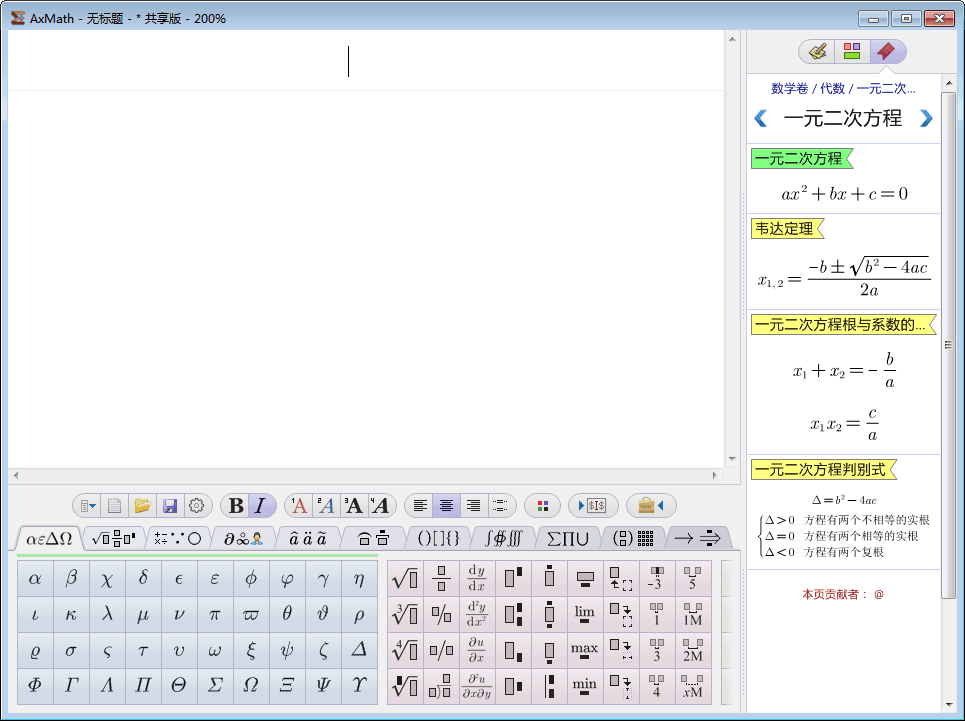Select the 韦达定理 formula heading

click(x=784, y=229)
